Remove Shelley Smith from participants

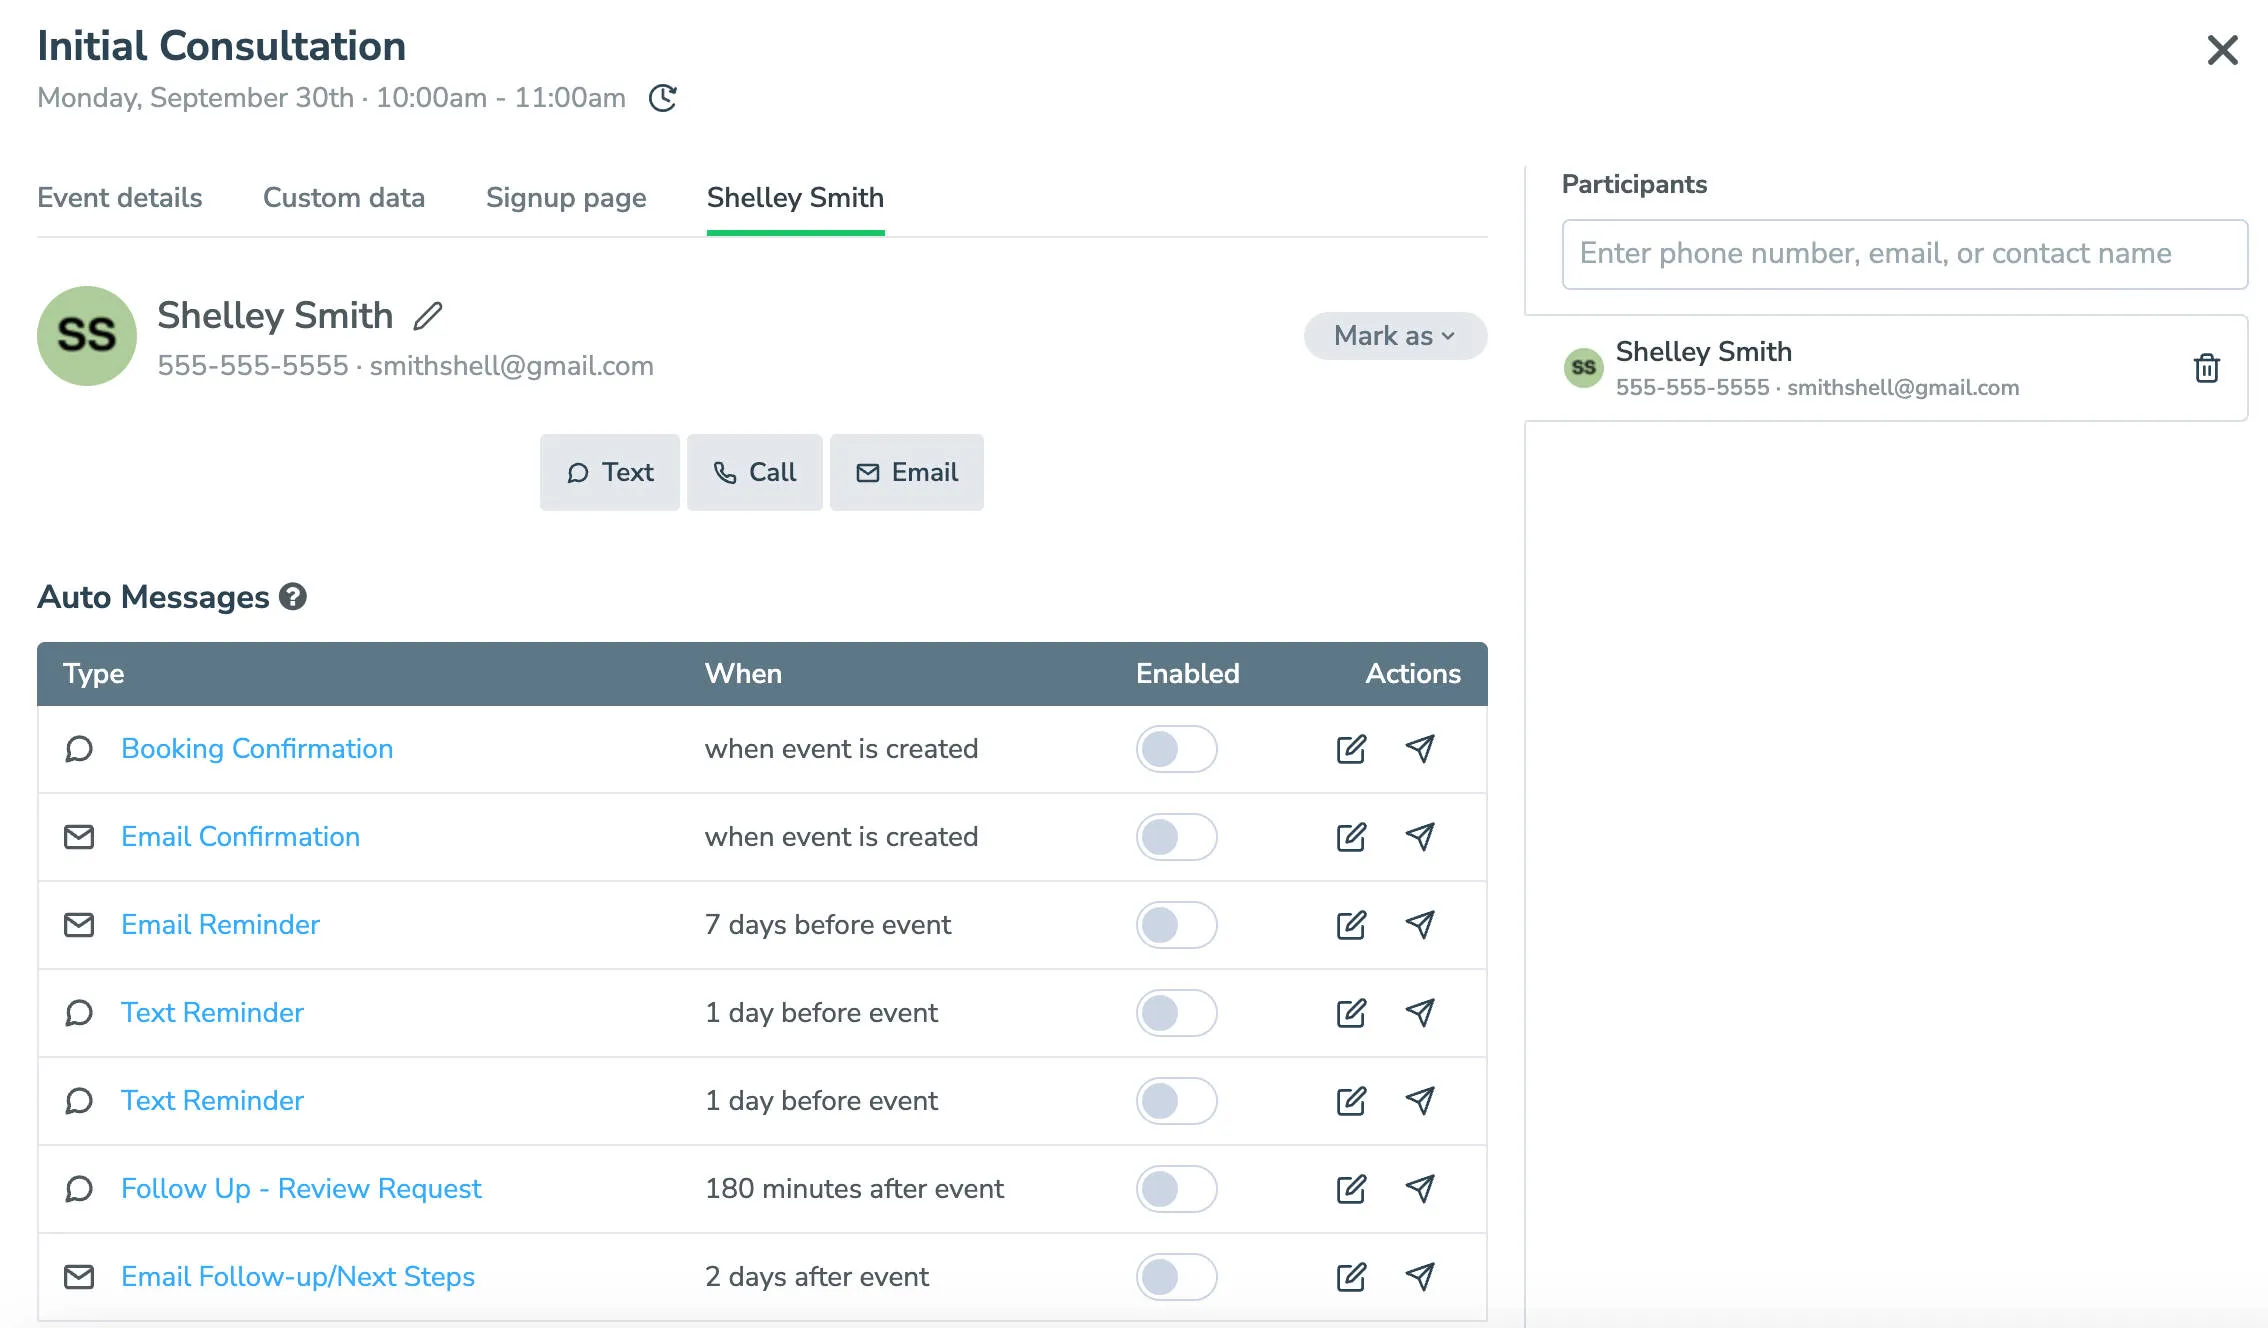2206,368
